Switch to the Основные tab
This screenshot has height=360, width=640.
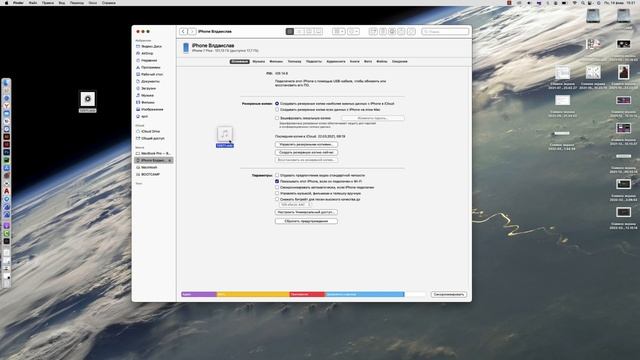pos(240,61)
